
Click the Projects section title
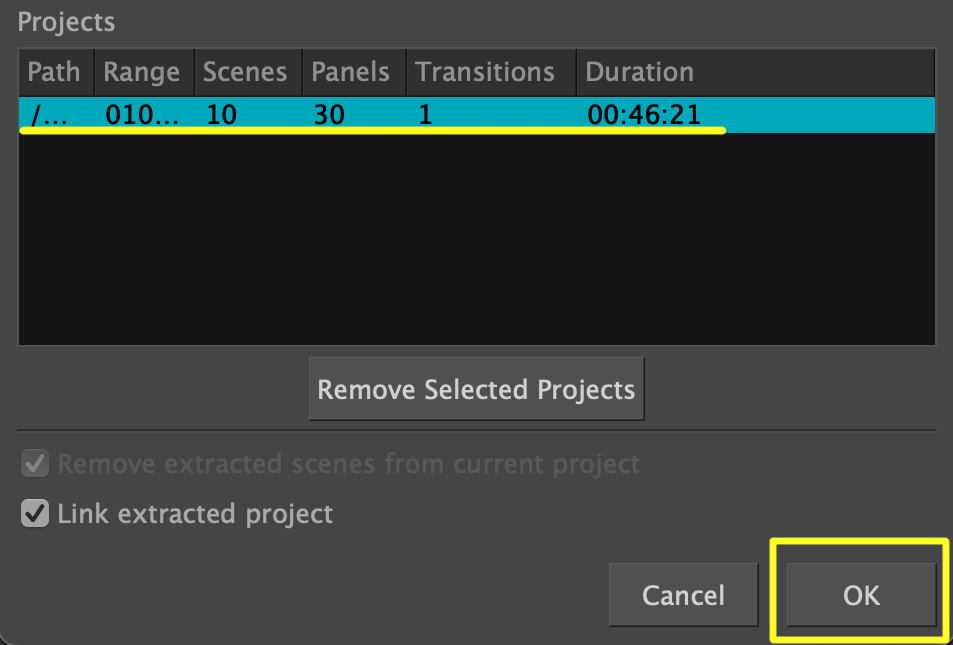coord(66,21)
